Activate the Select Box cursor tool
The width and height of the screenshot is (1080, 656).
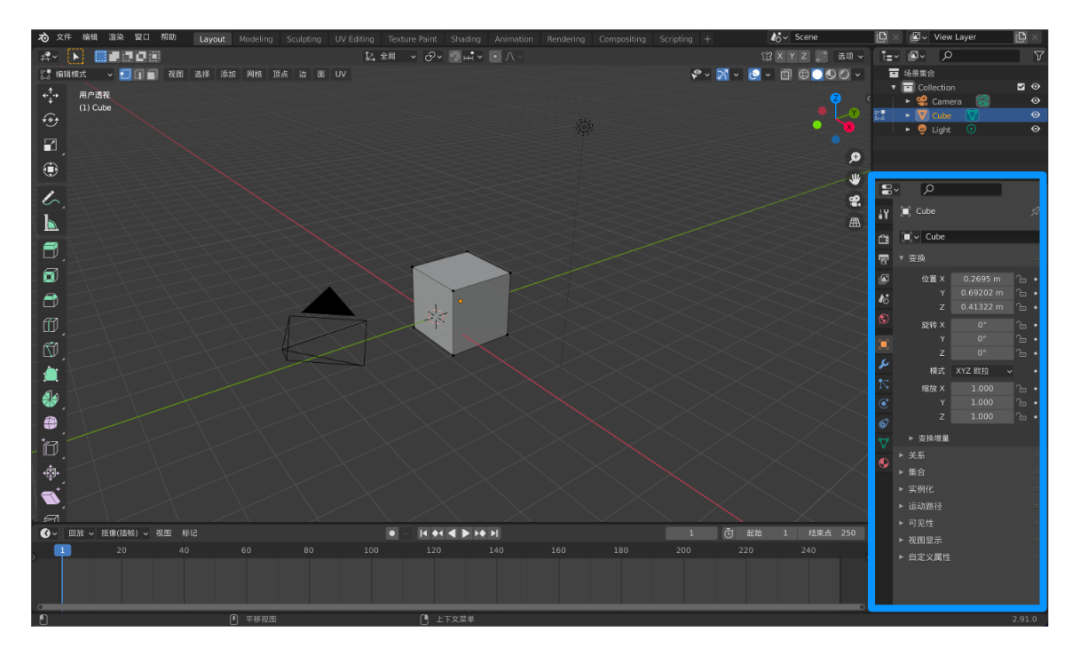tap(75, 57)
